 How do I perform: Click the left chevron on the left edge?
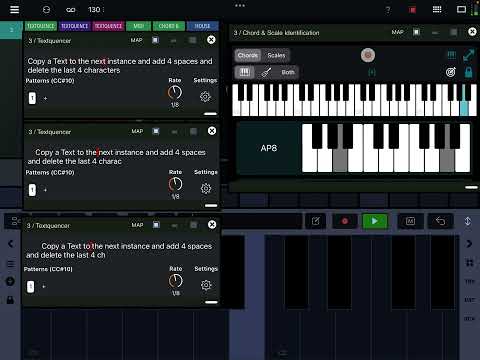tap(11, 244)
